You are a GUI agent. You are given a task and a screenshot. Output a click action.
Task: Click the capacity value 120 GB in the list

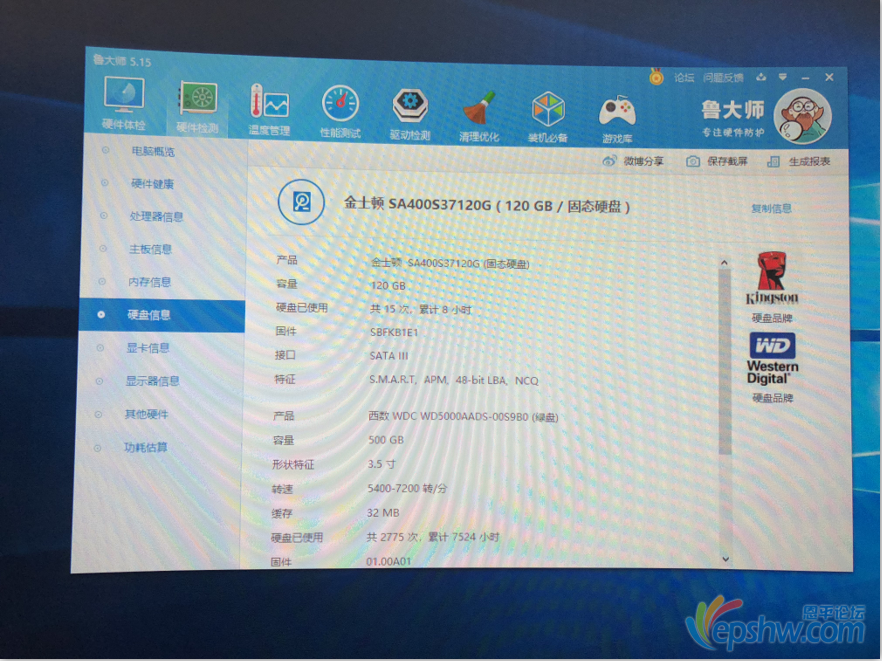[388, 285]
